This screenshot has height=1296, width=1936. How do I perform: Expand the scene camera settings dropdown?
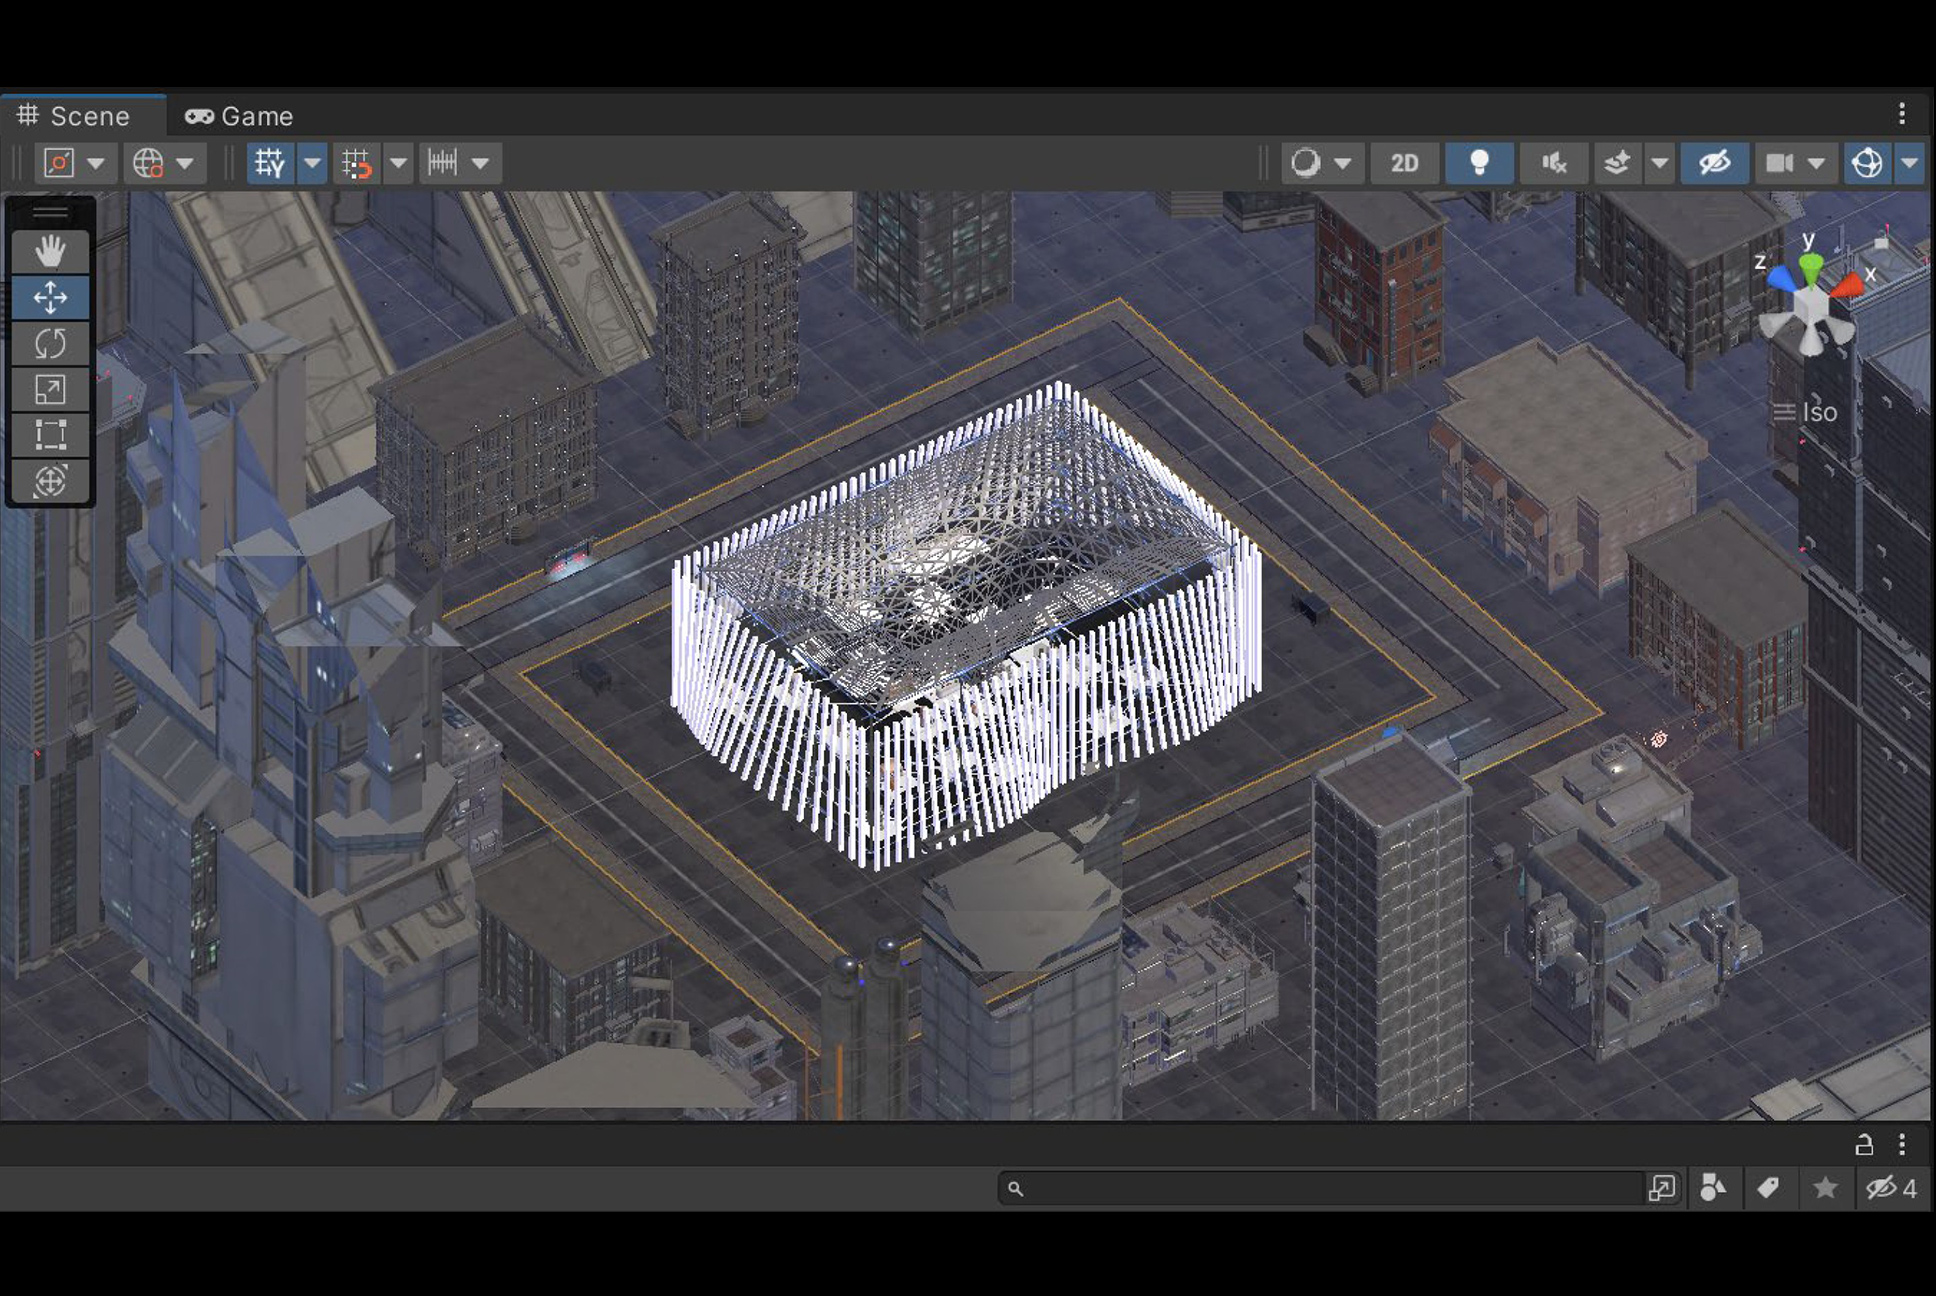tap(1816, 163)
